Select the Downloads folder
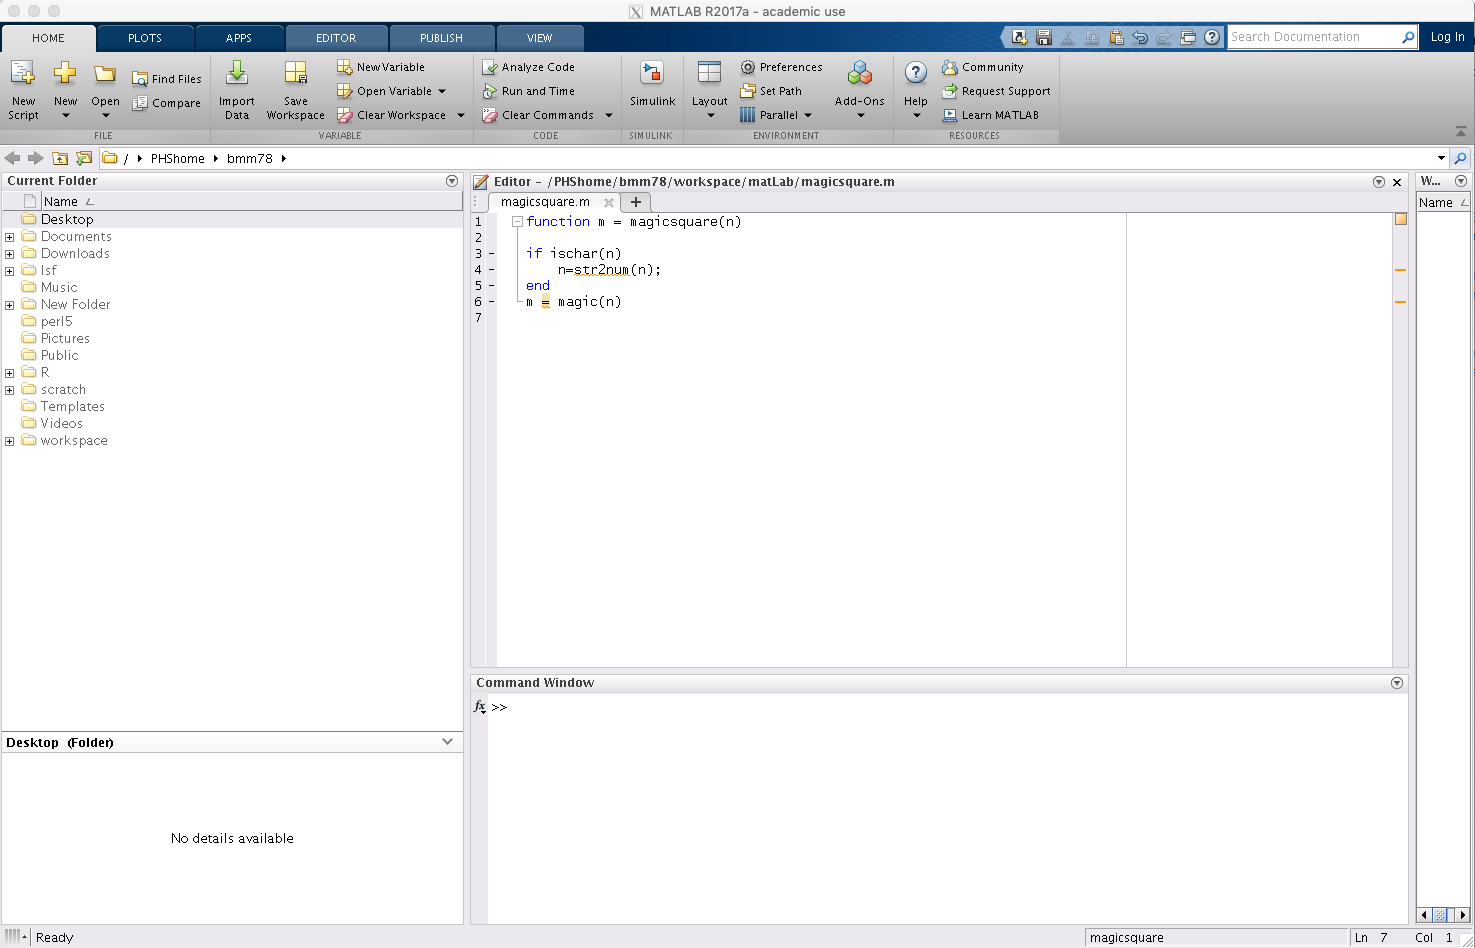 [x=75, y=254]
